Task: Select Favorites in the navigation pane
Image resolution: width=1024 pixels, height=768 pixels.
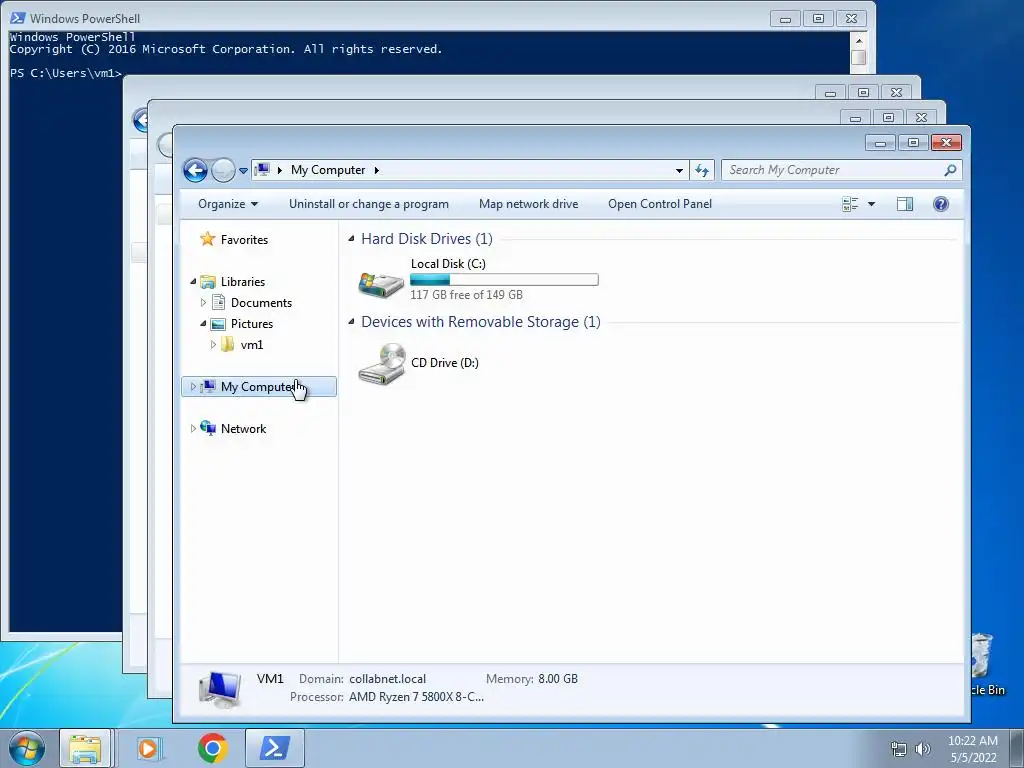Action: click(244, 240)
